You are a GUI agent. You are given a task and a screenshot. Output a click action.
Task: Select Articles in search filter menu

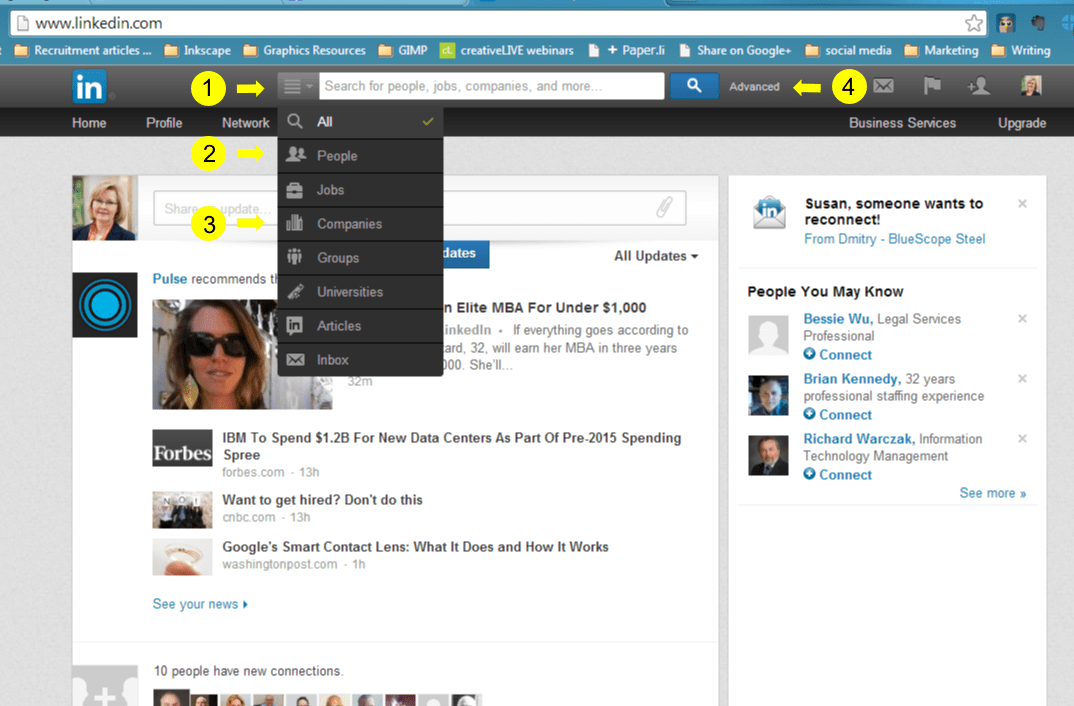(360, 325)
